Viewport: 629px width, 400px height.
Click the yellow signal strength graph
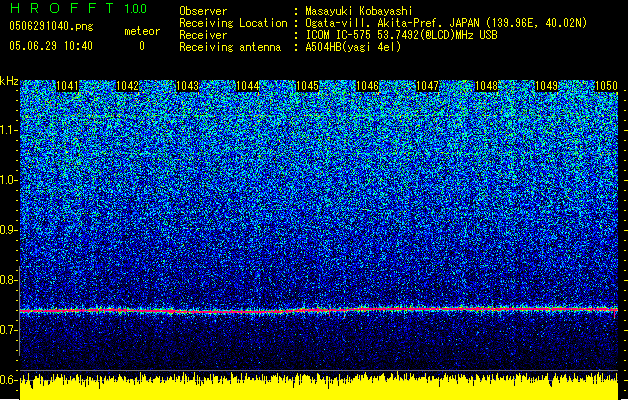click(319, 388)
